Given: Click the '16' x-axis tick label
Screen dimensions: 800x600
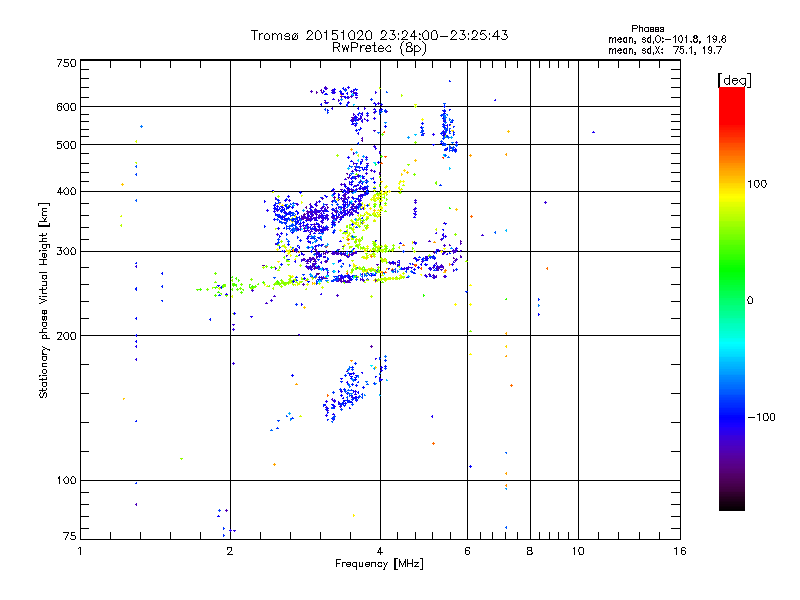Looking at the screenshot, I should (x=680, y=552).
